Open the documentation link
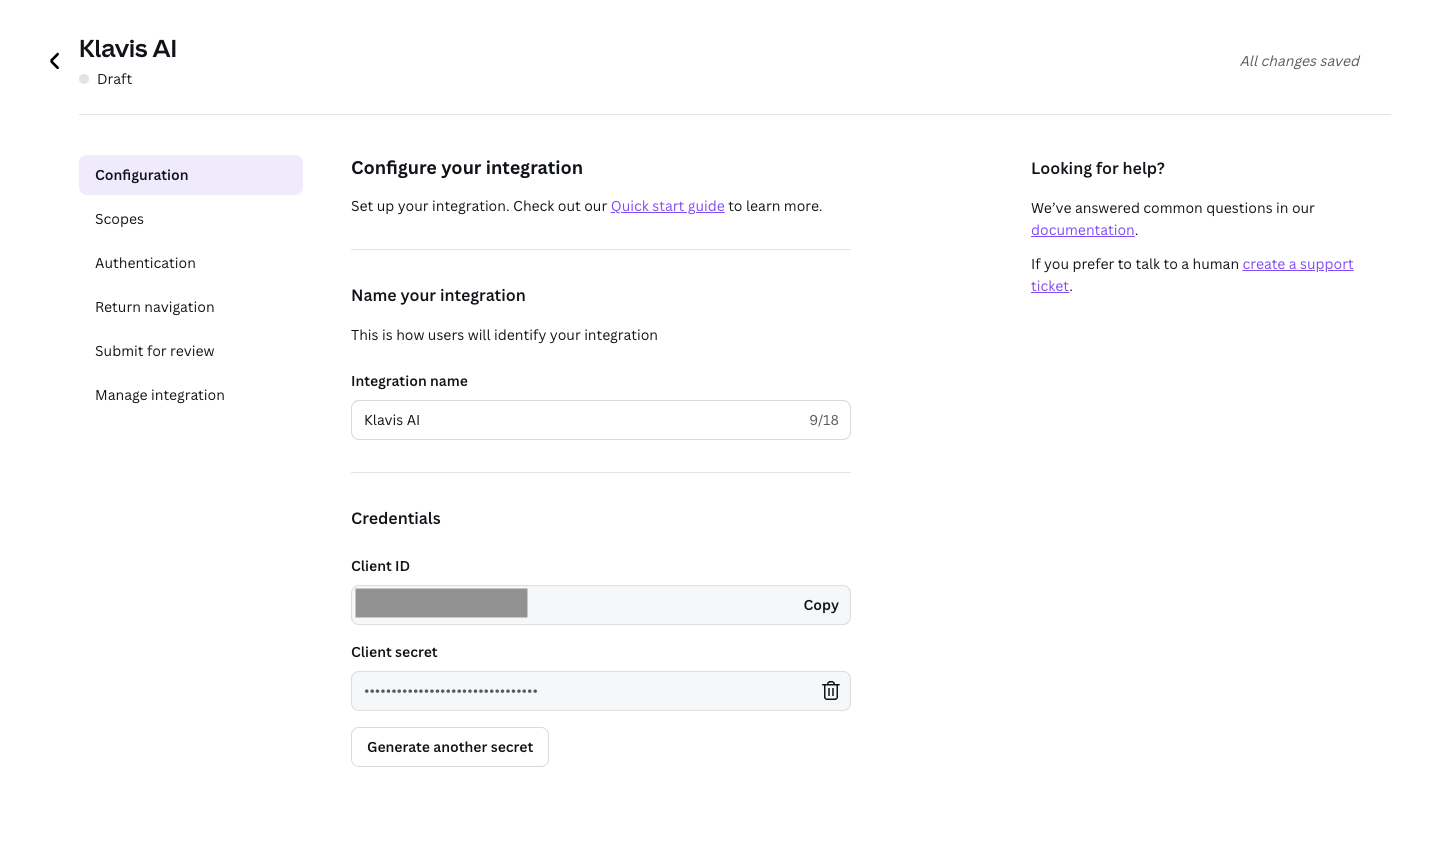Screen dimensions: 1456x843 pos(1082,230)
